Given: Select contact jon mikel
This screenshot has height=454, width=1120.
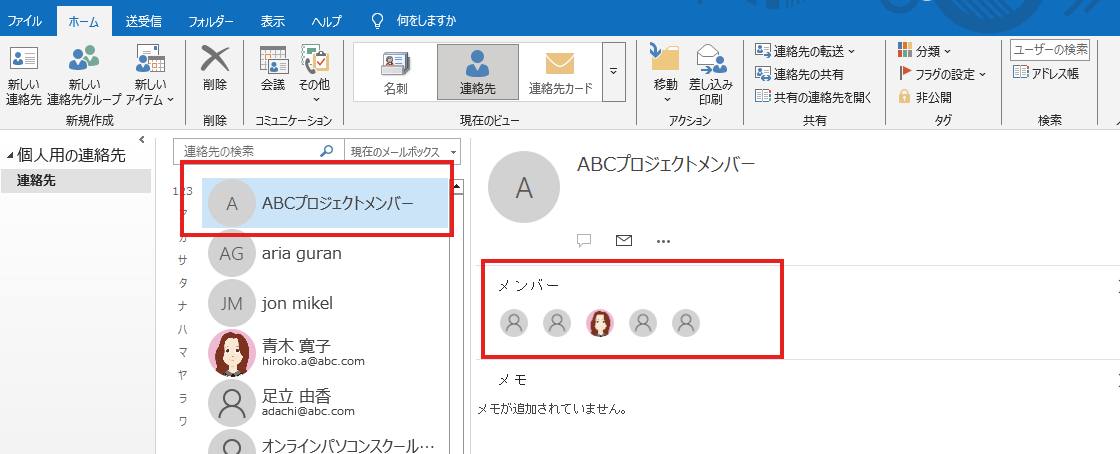Looking at the screenshot, I should pyautogui.click(x=325, y=303).
